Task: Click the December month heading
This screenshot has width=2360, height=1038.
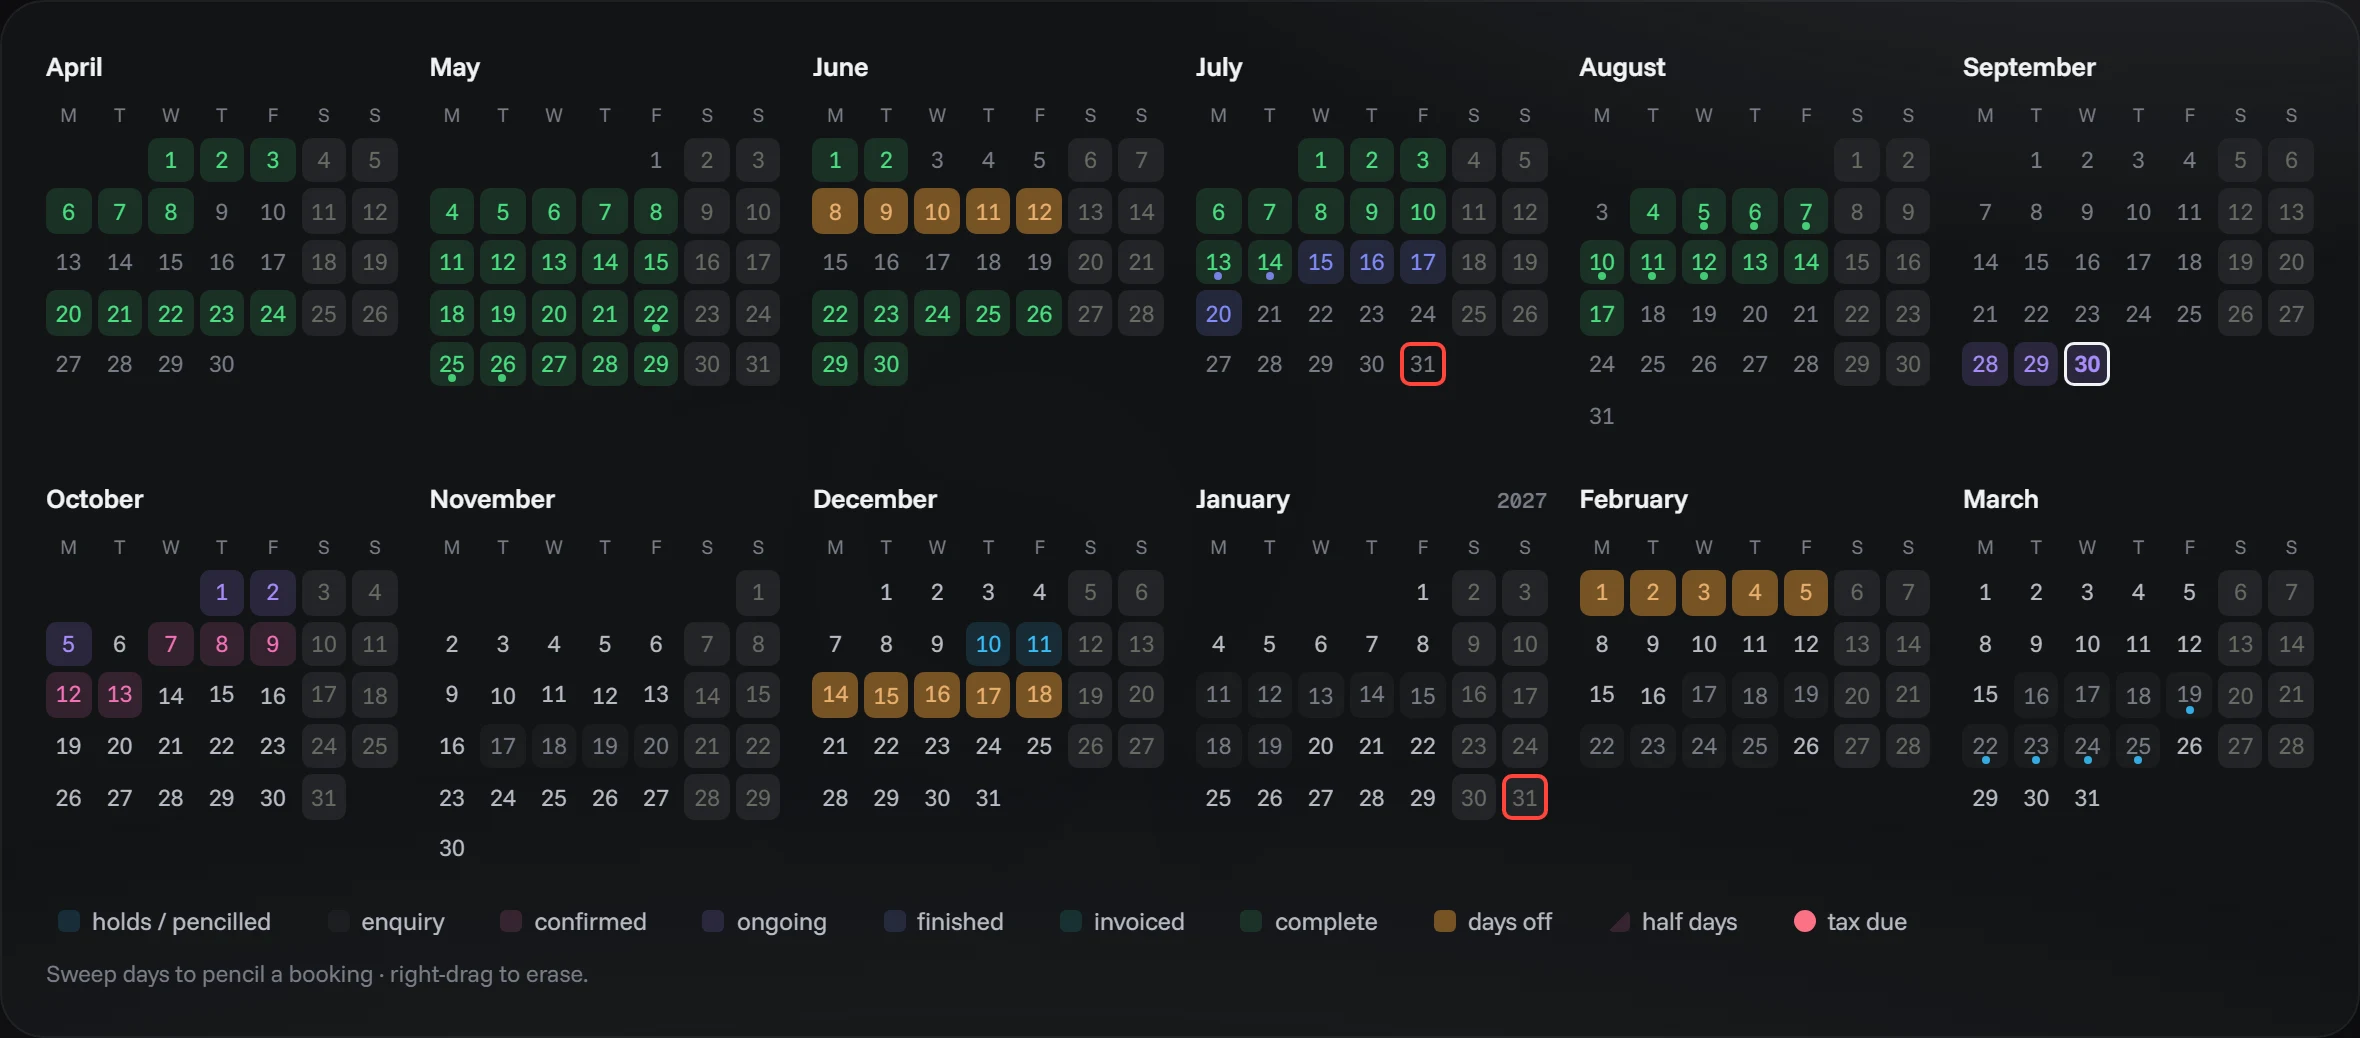Action: [875, 499]
